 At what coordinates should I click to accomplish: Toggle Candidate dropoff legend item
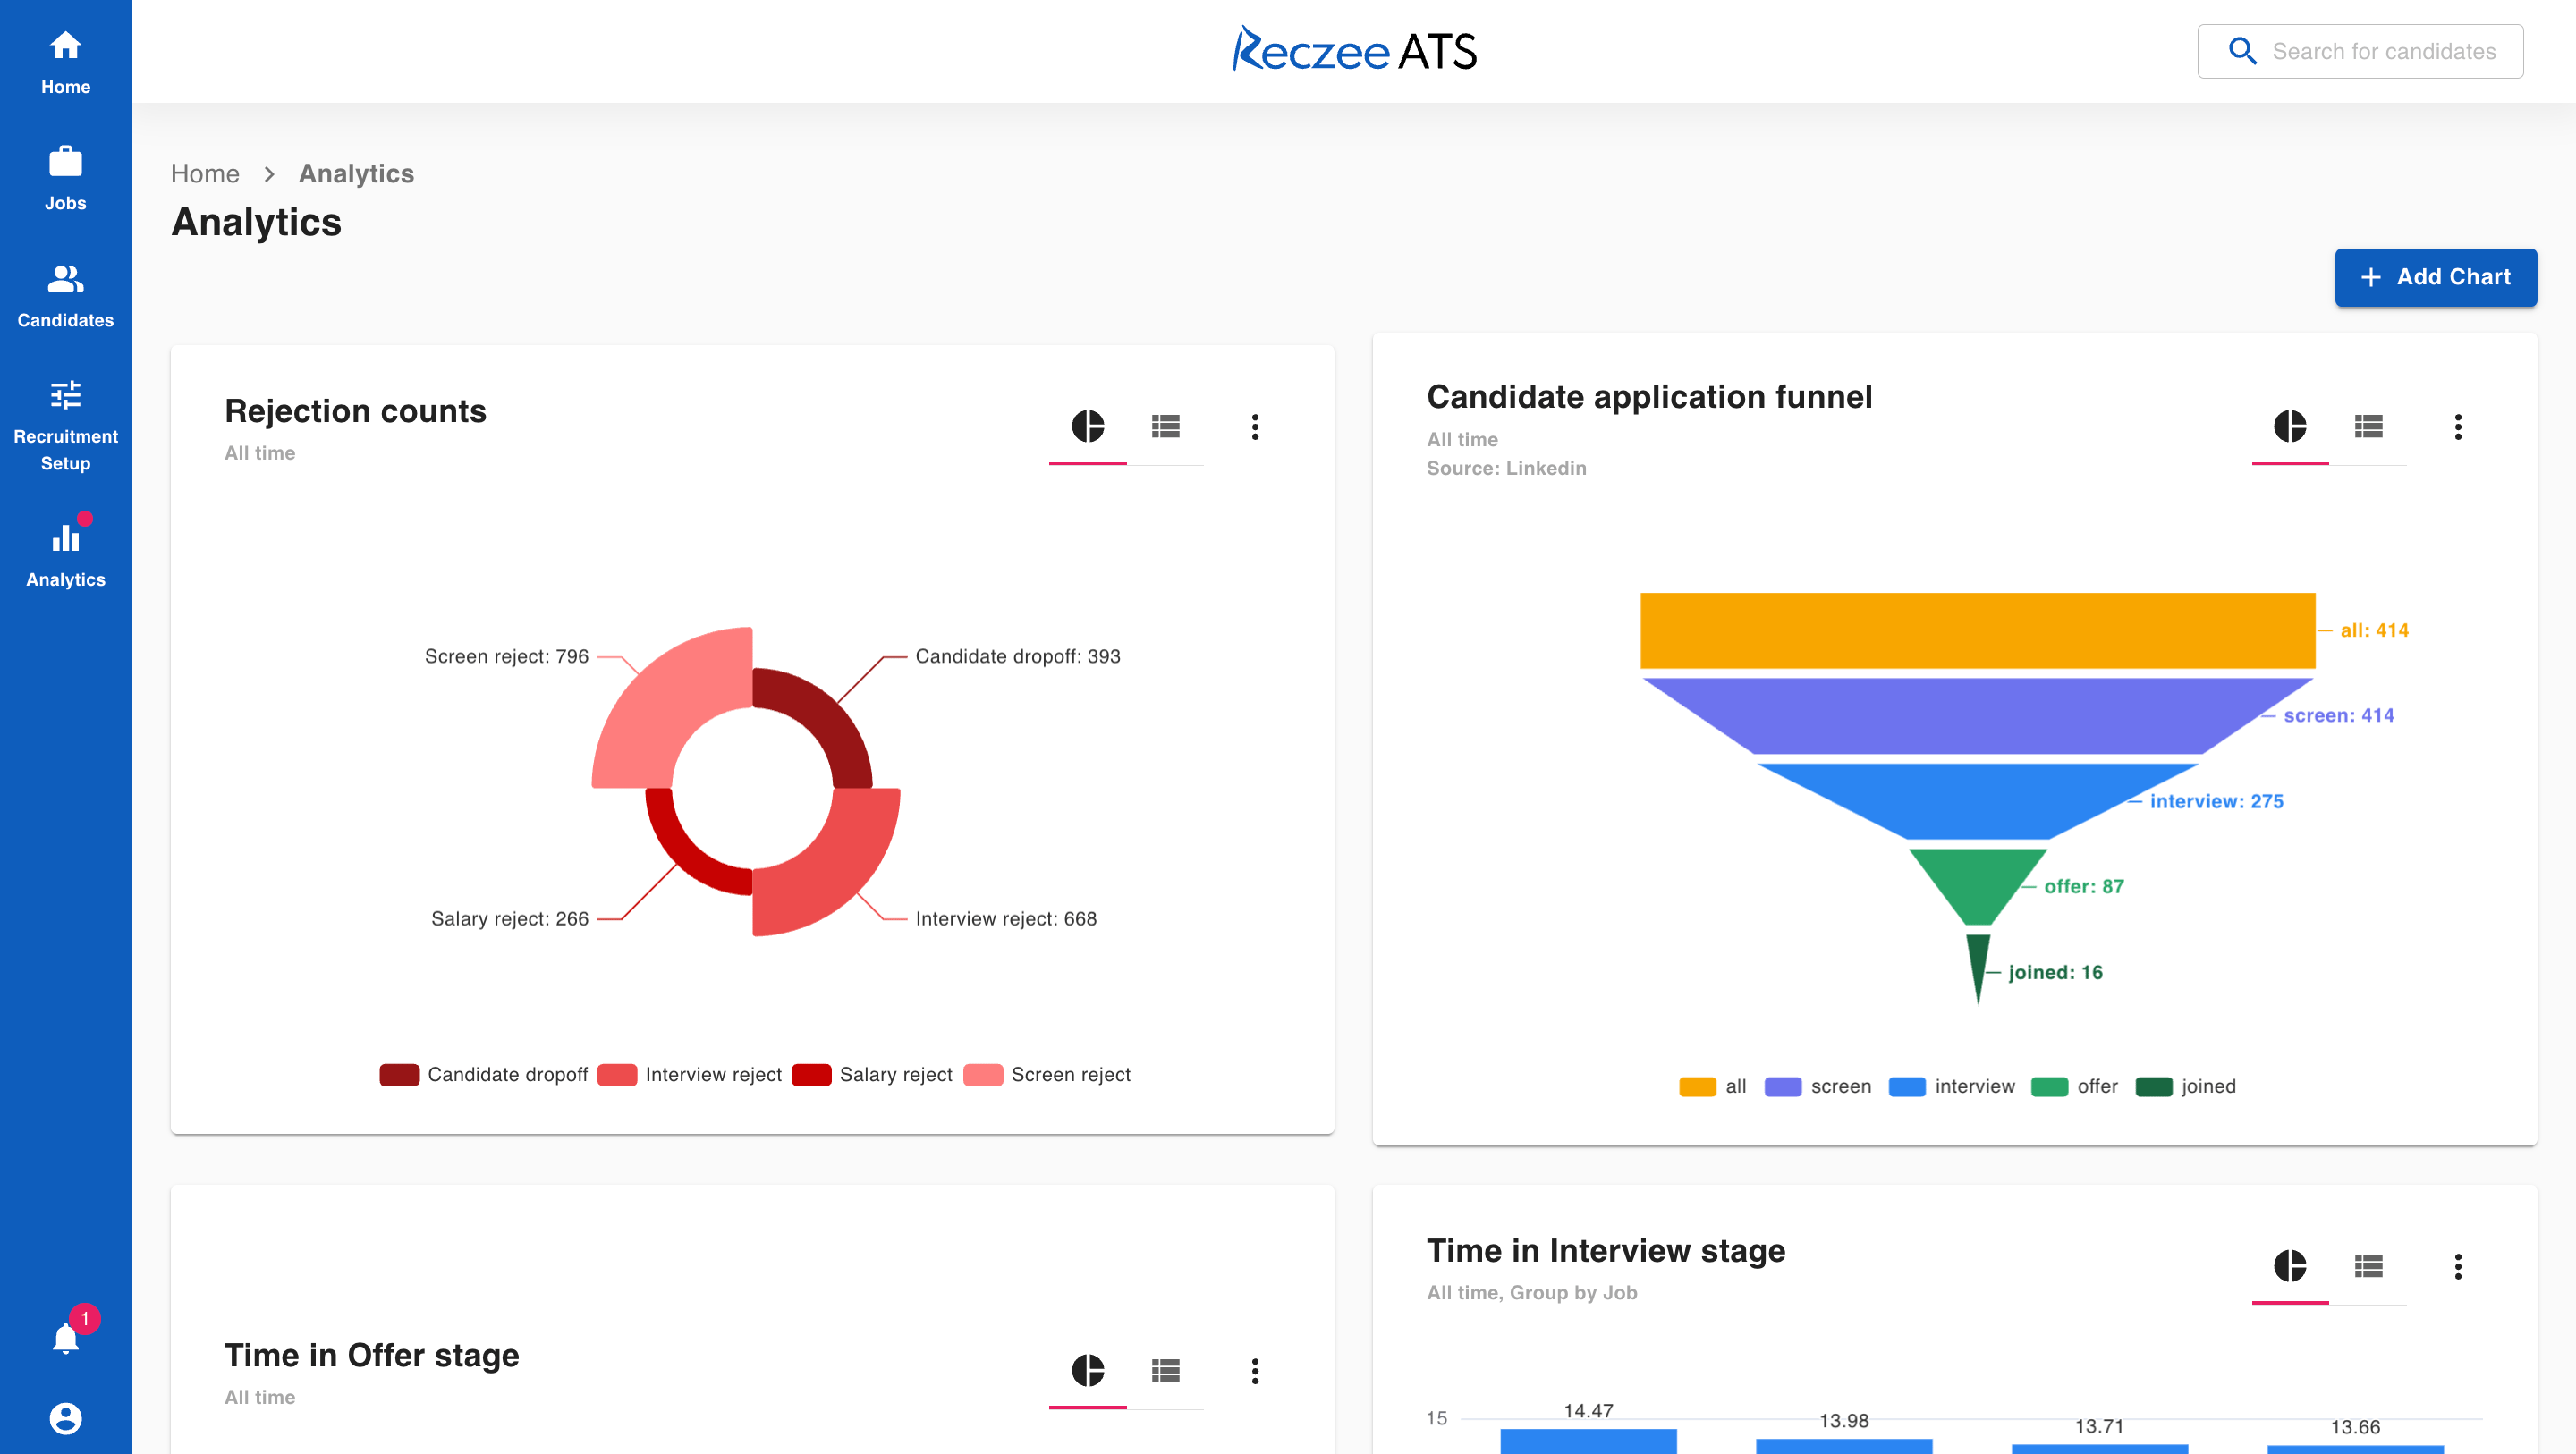click(484, 1075)
